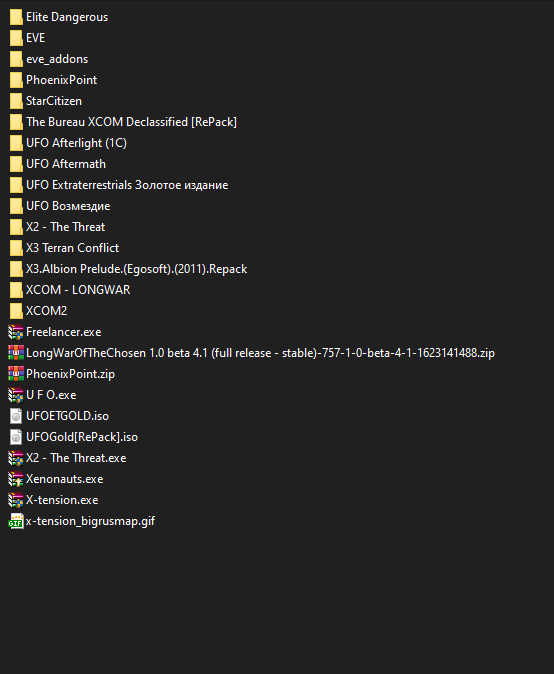This screenshot has width=554, height=674.
Task: Select the StarCitizen folder
Action: 46,101
